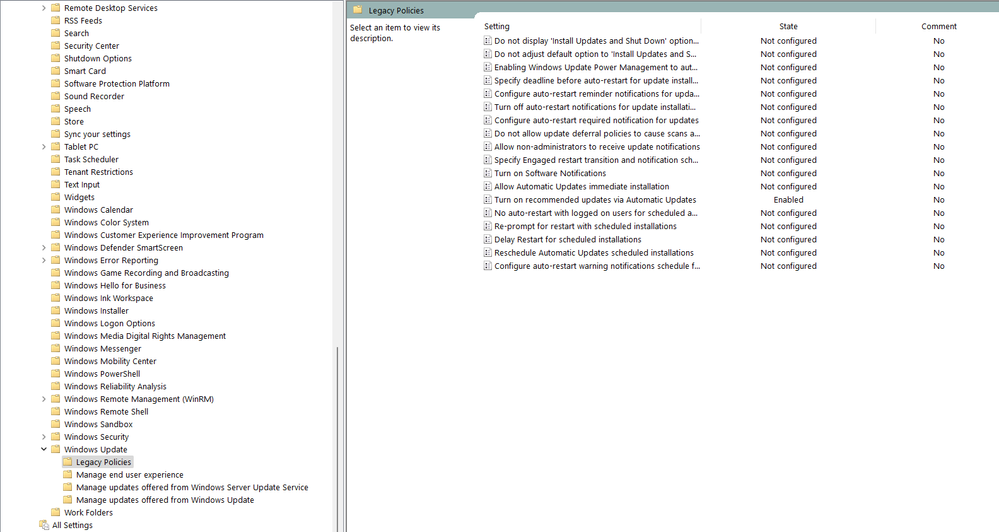Click policy icon for Do not display 'Install Updates and Shut Down'

pyautogui.click(x=487, y=41)
